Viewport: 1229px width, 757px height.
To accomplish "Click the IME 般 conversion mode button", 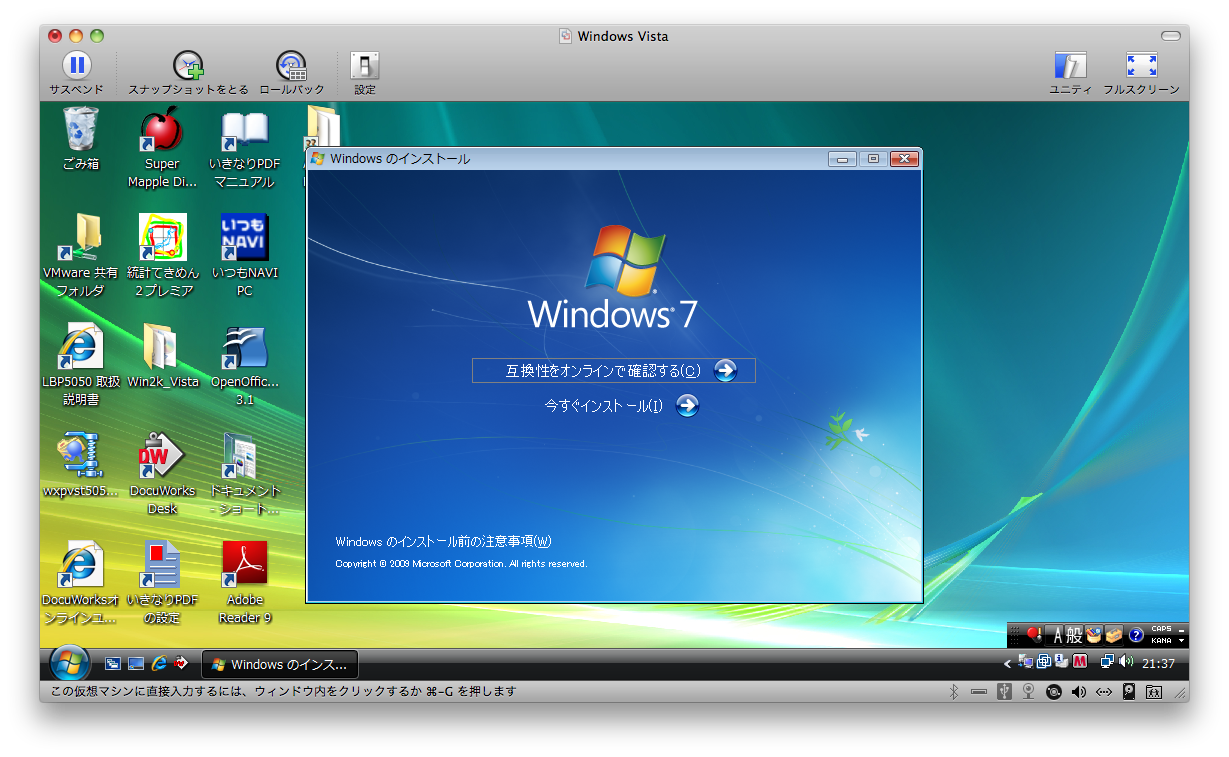I will [1074, 635].
